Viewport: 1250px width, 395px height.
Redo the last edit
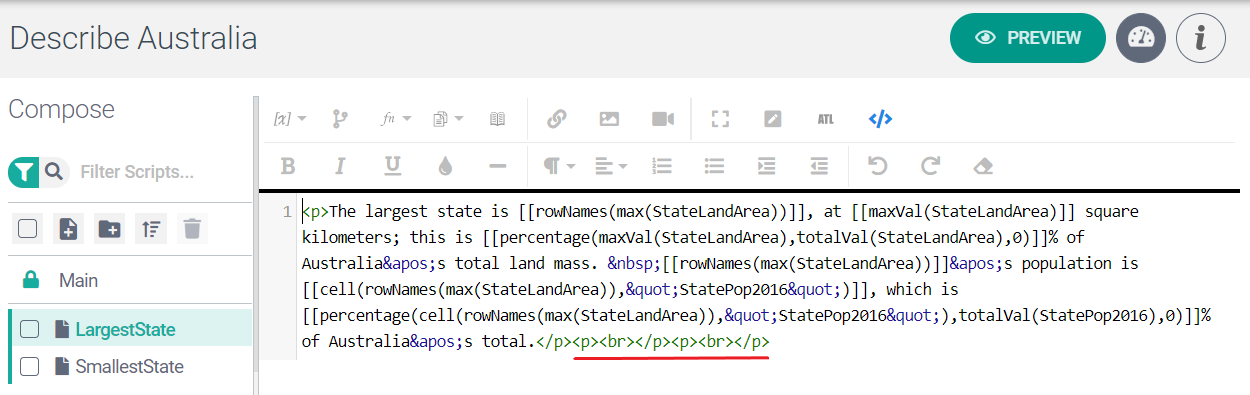click(x=930, y=166)
